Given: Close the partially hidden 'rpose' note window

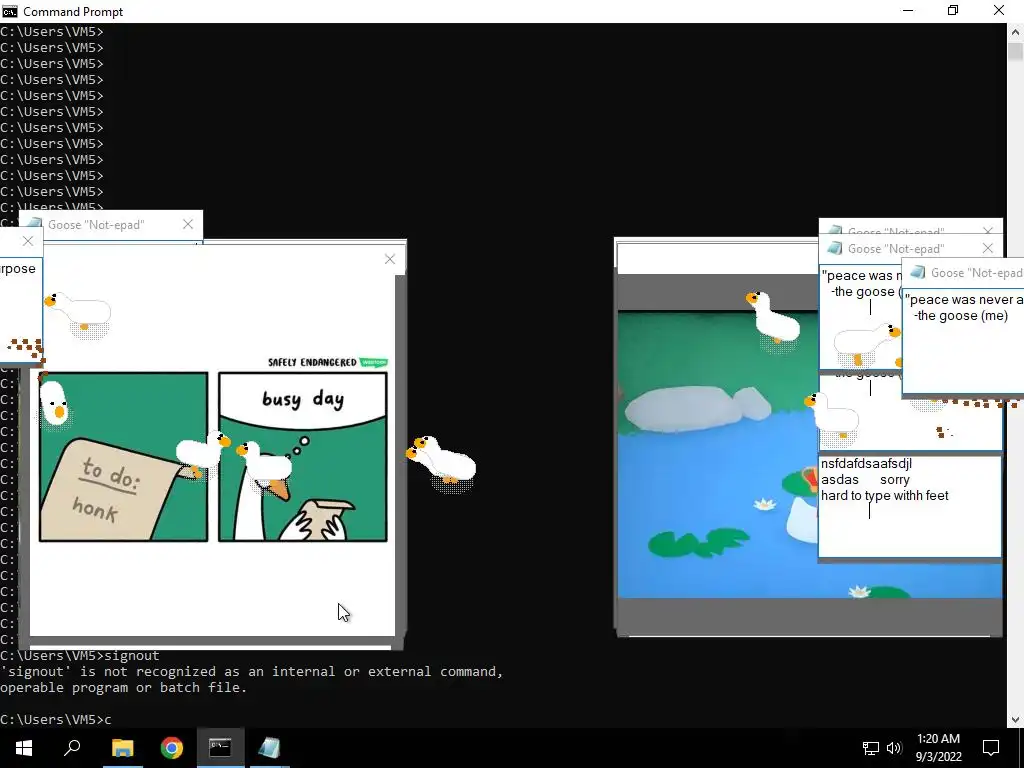Looking at the screenshot, I should pyautogui.click(x=27, y=241).
